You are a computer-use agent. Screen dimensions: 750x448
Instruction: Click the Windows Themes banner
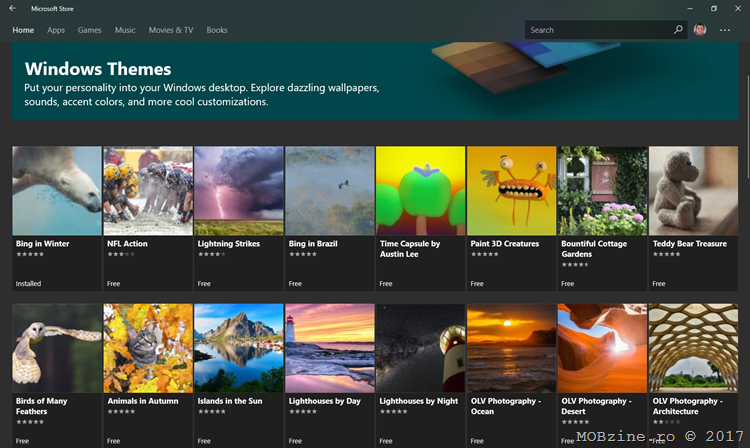tap(375, 81)
